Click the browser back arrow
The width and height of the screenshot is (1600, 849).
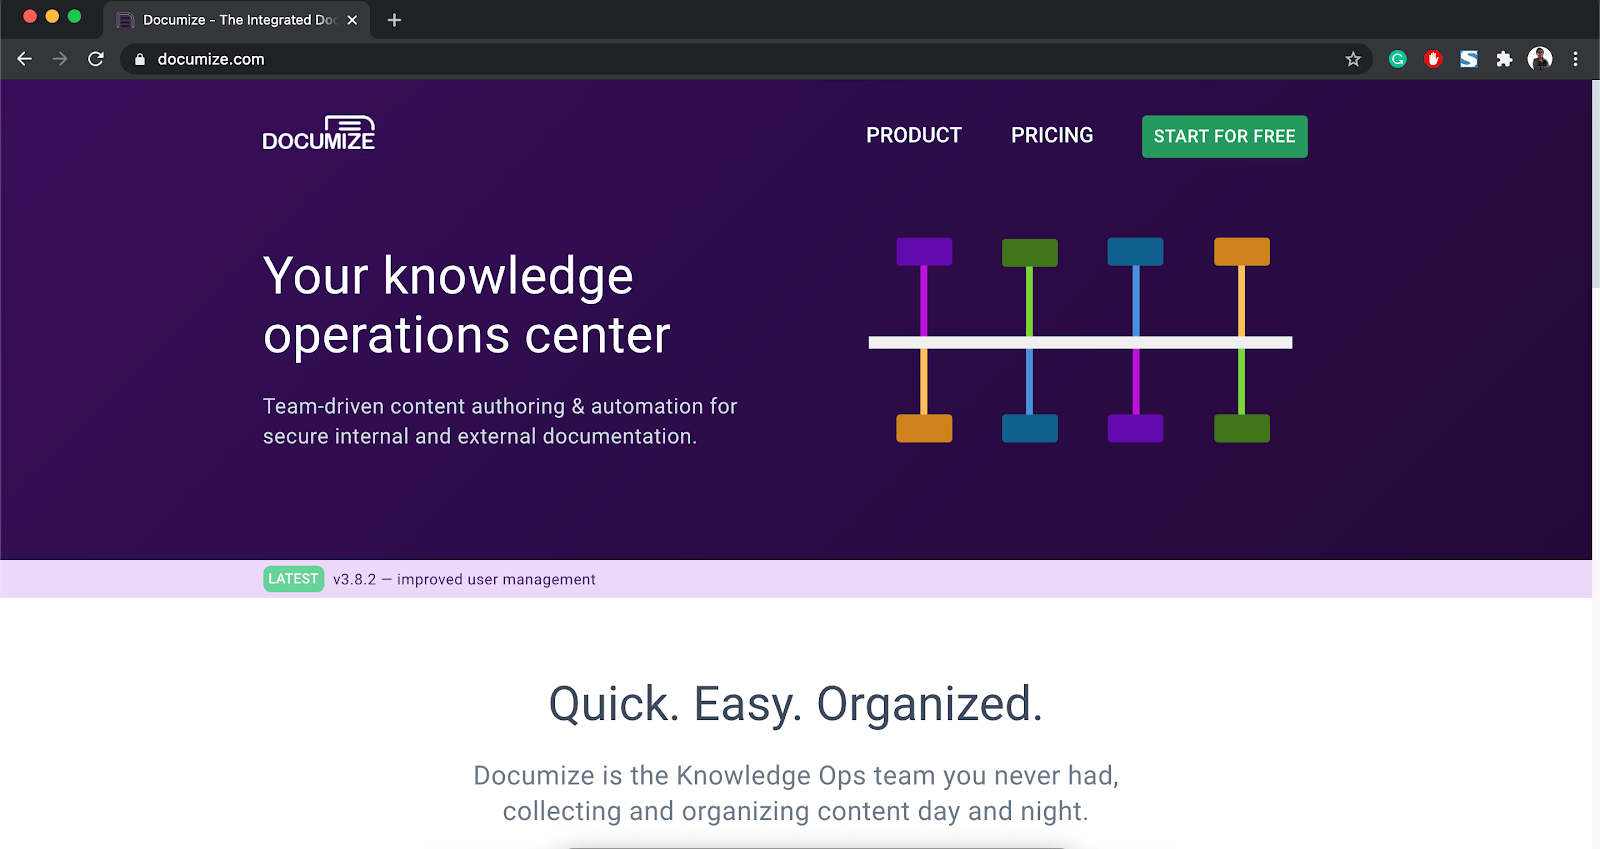[x=25, y=59]
